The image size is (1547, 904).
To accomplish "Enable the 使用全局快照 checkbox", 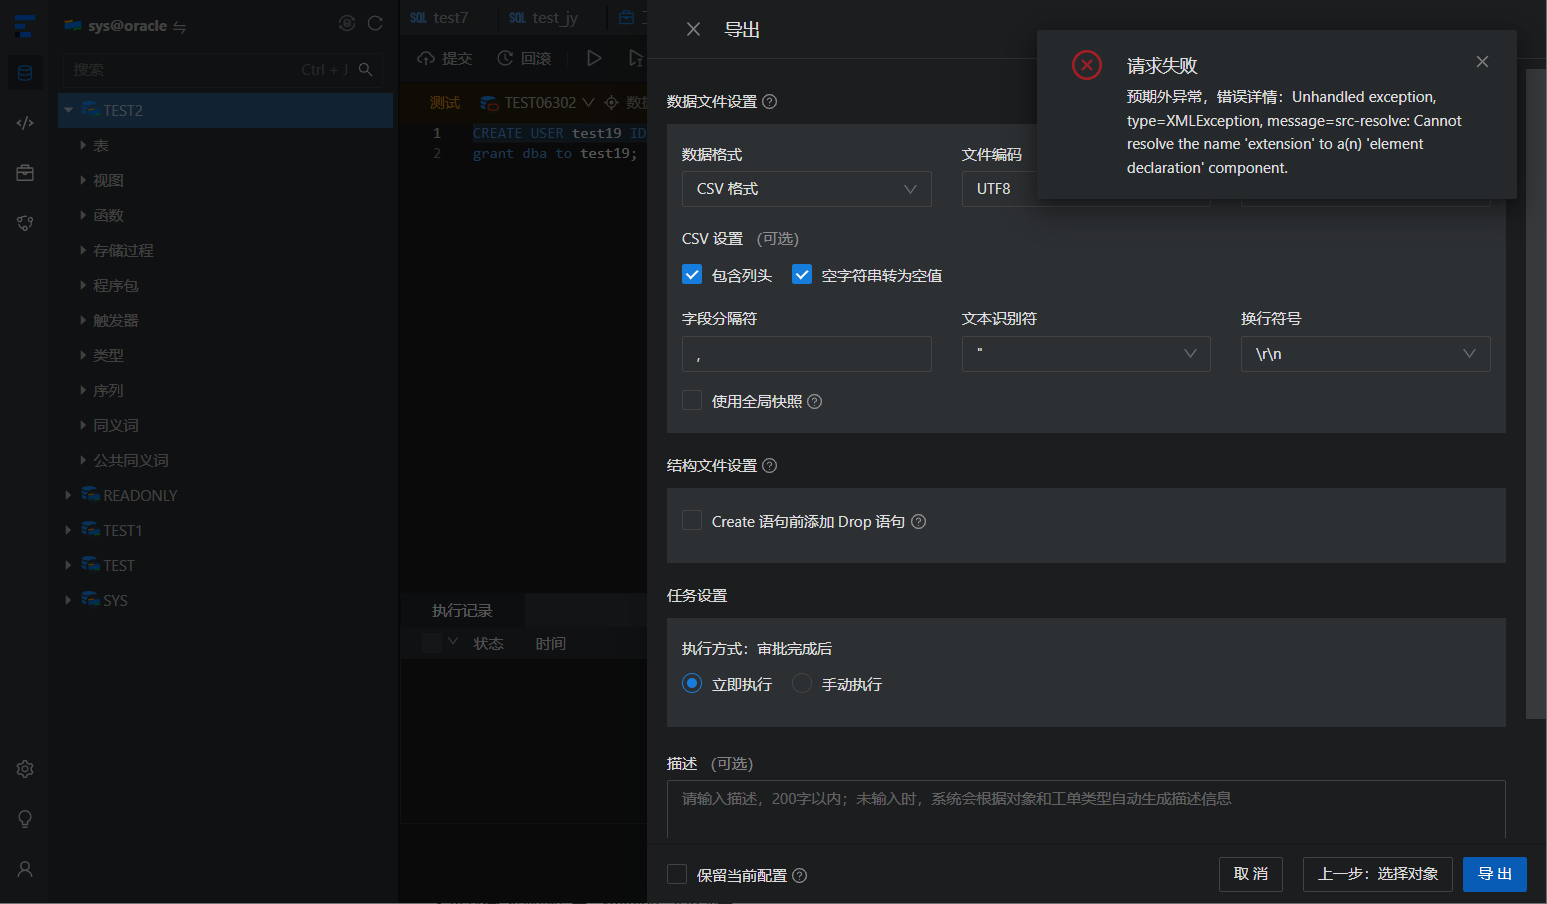I will (x=692, y=401).
